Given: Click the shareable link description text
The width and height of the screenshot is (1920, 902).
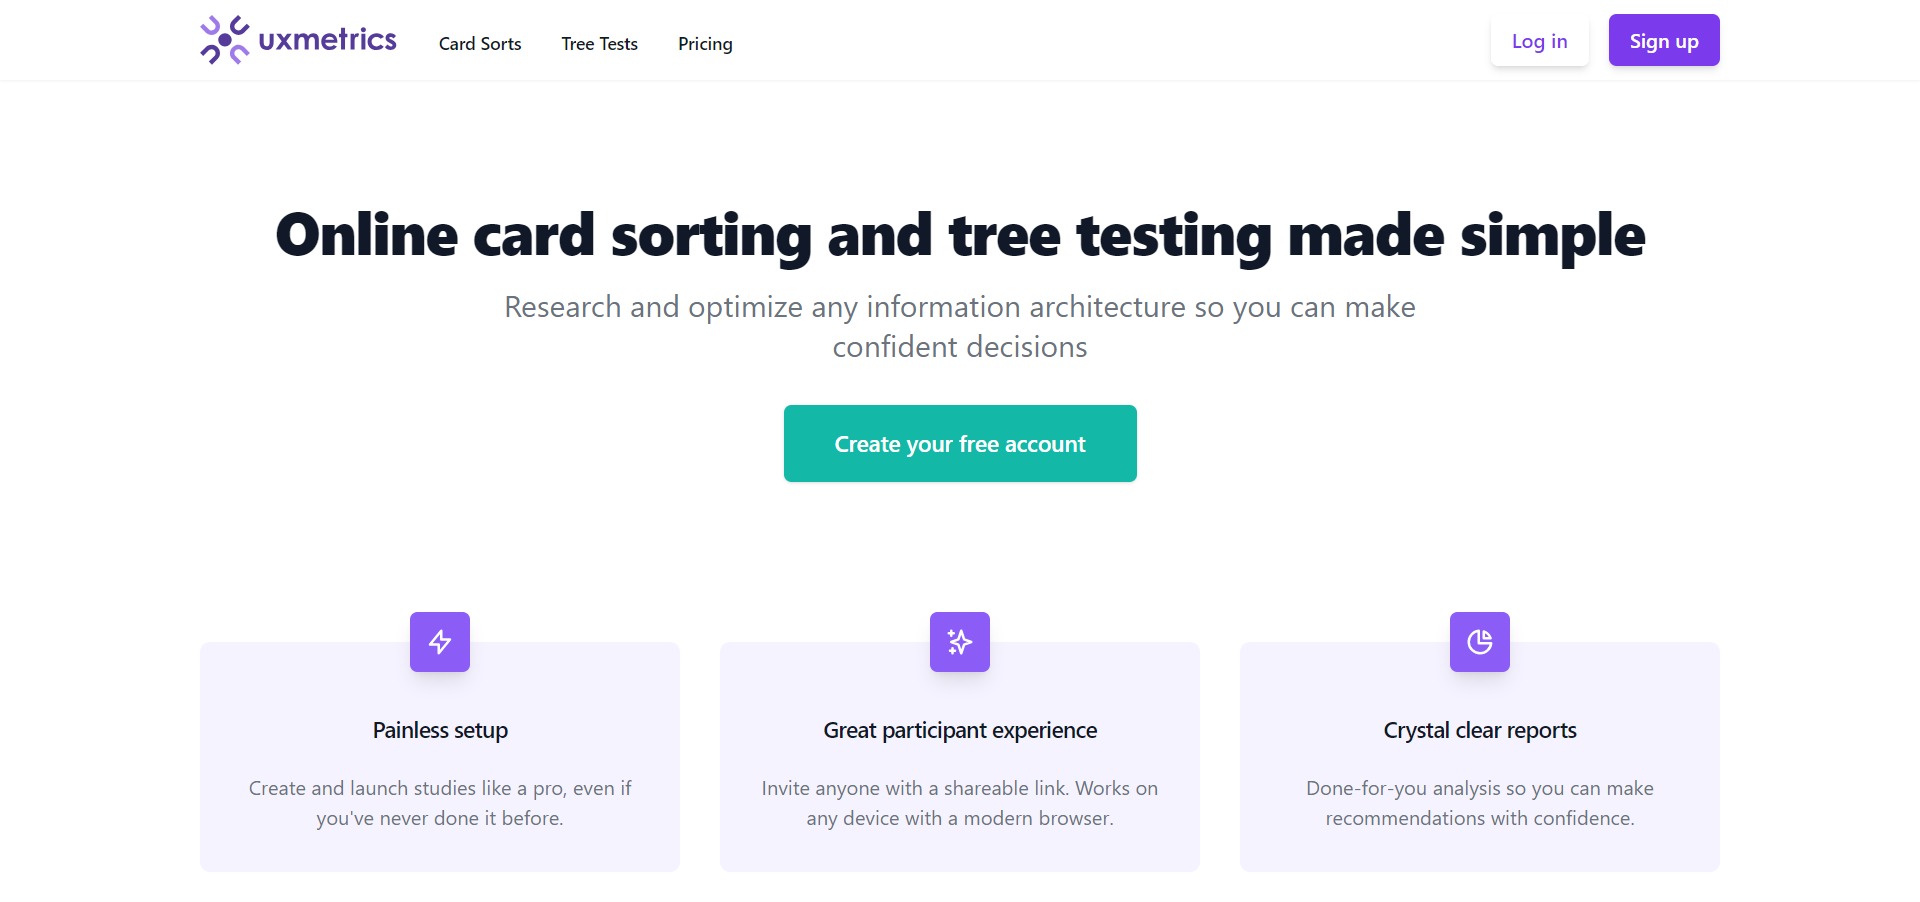Looking at the screenshot, I should [x=960, y=803].
